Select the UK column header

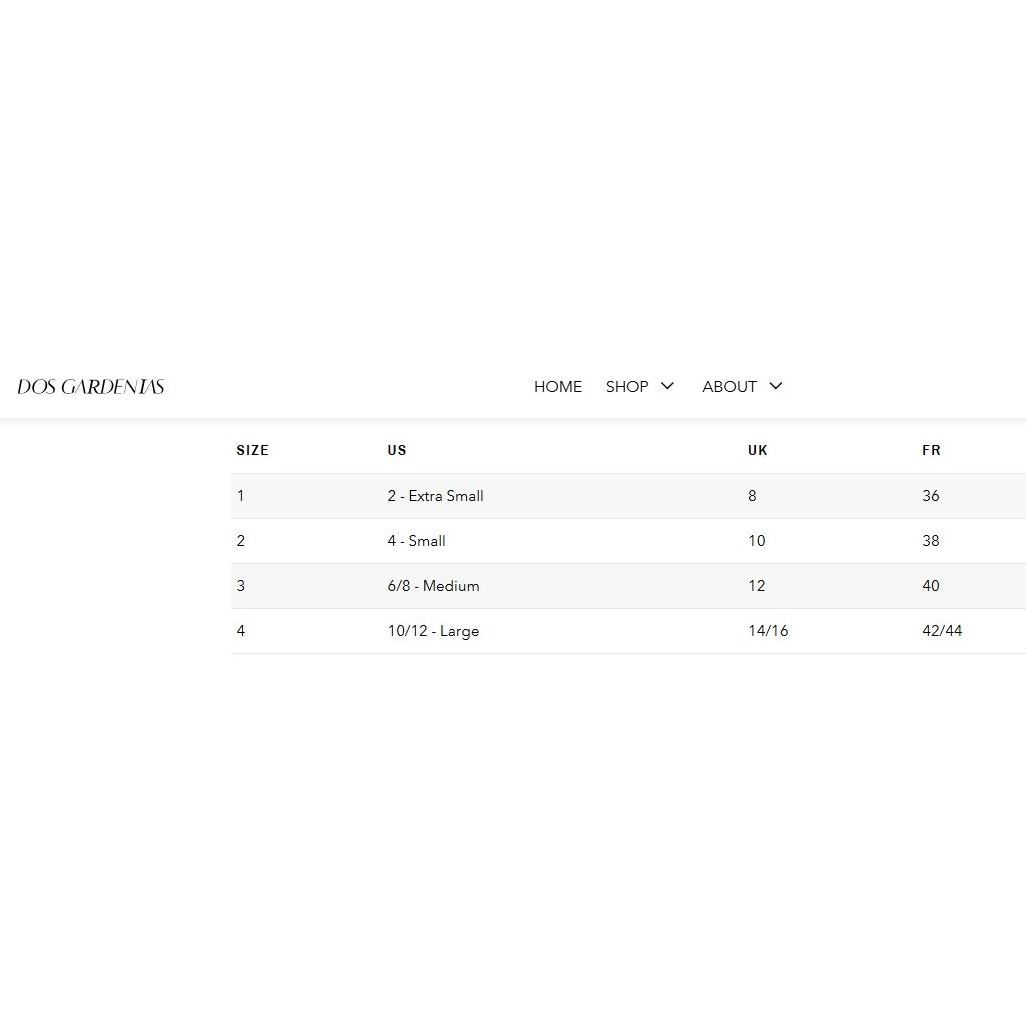(758, 450)
